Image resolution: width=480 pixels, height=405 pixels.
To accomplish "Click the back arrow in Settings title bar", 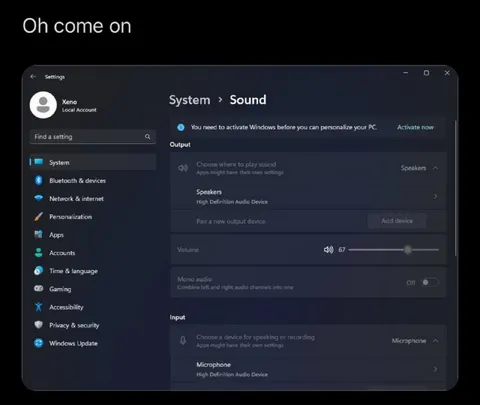I will point(33,77).
